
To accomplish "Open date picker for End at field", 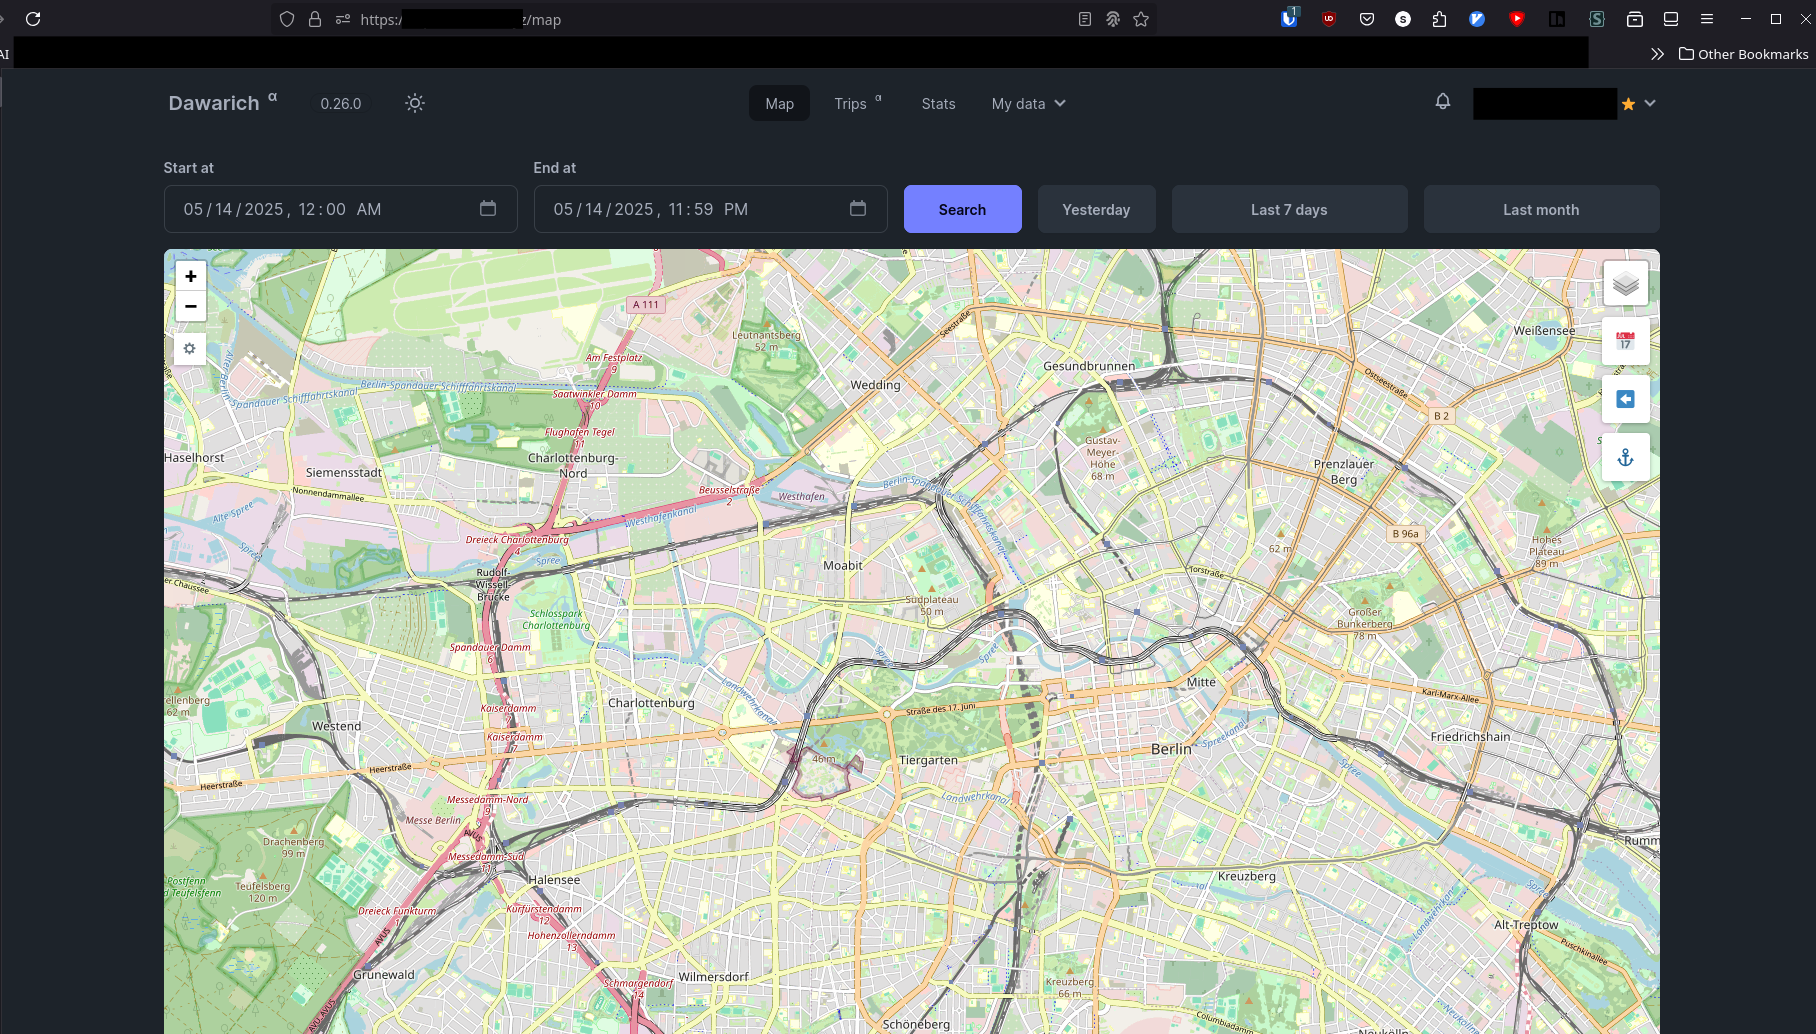I will click(858, 208).
